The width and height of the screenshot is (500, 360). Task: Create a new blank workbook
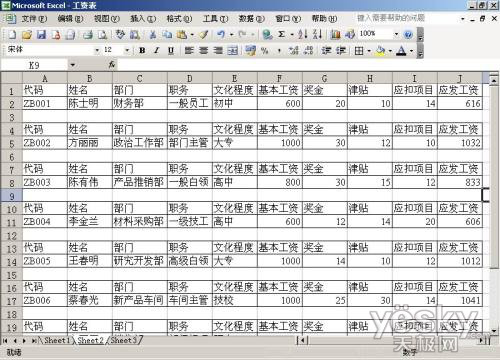(x=12, y=35)
